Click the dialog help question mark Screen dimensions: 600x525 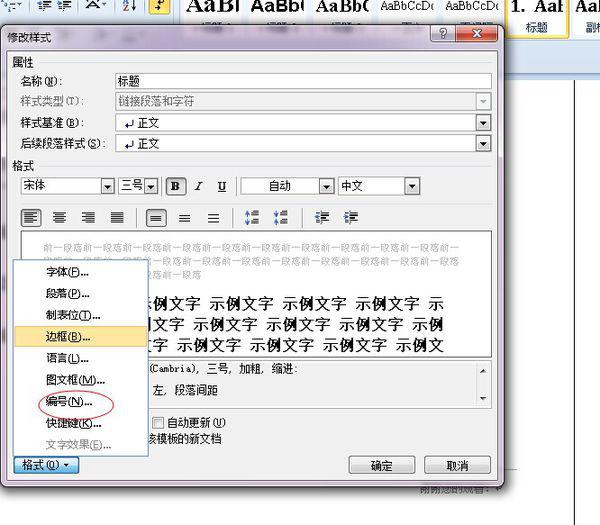click(x=443, y=34)
